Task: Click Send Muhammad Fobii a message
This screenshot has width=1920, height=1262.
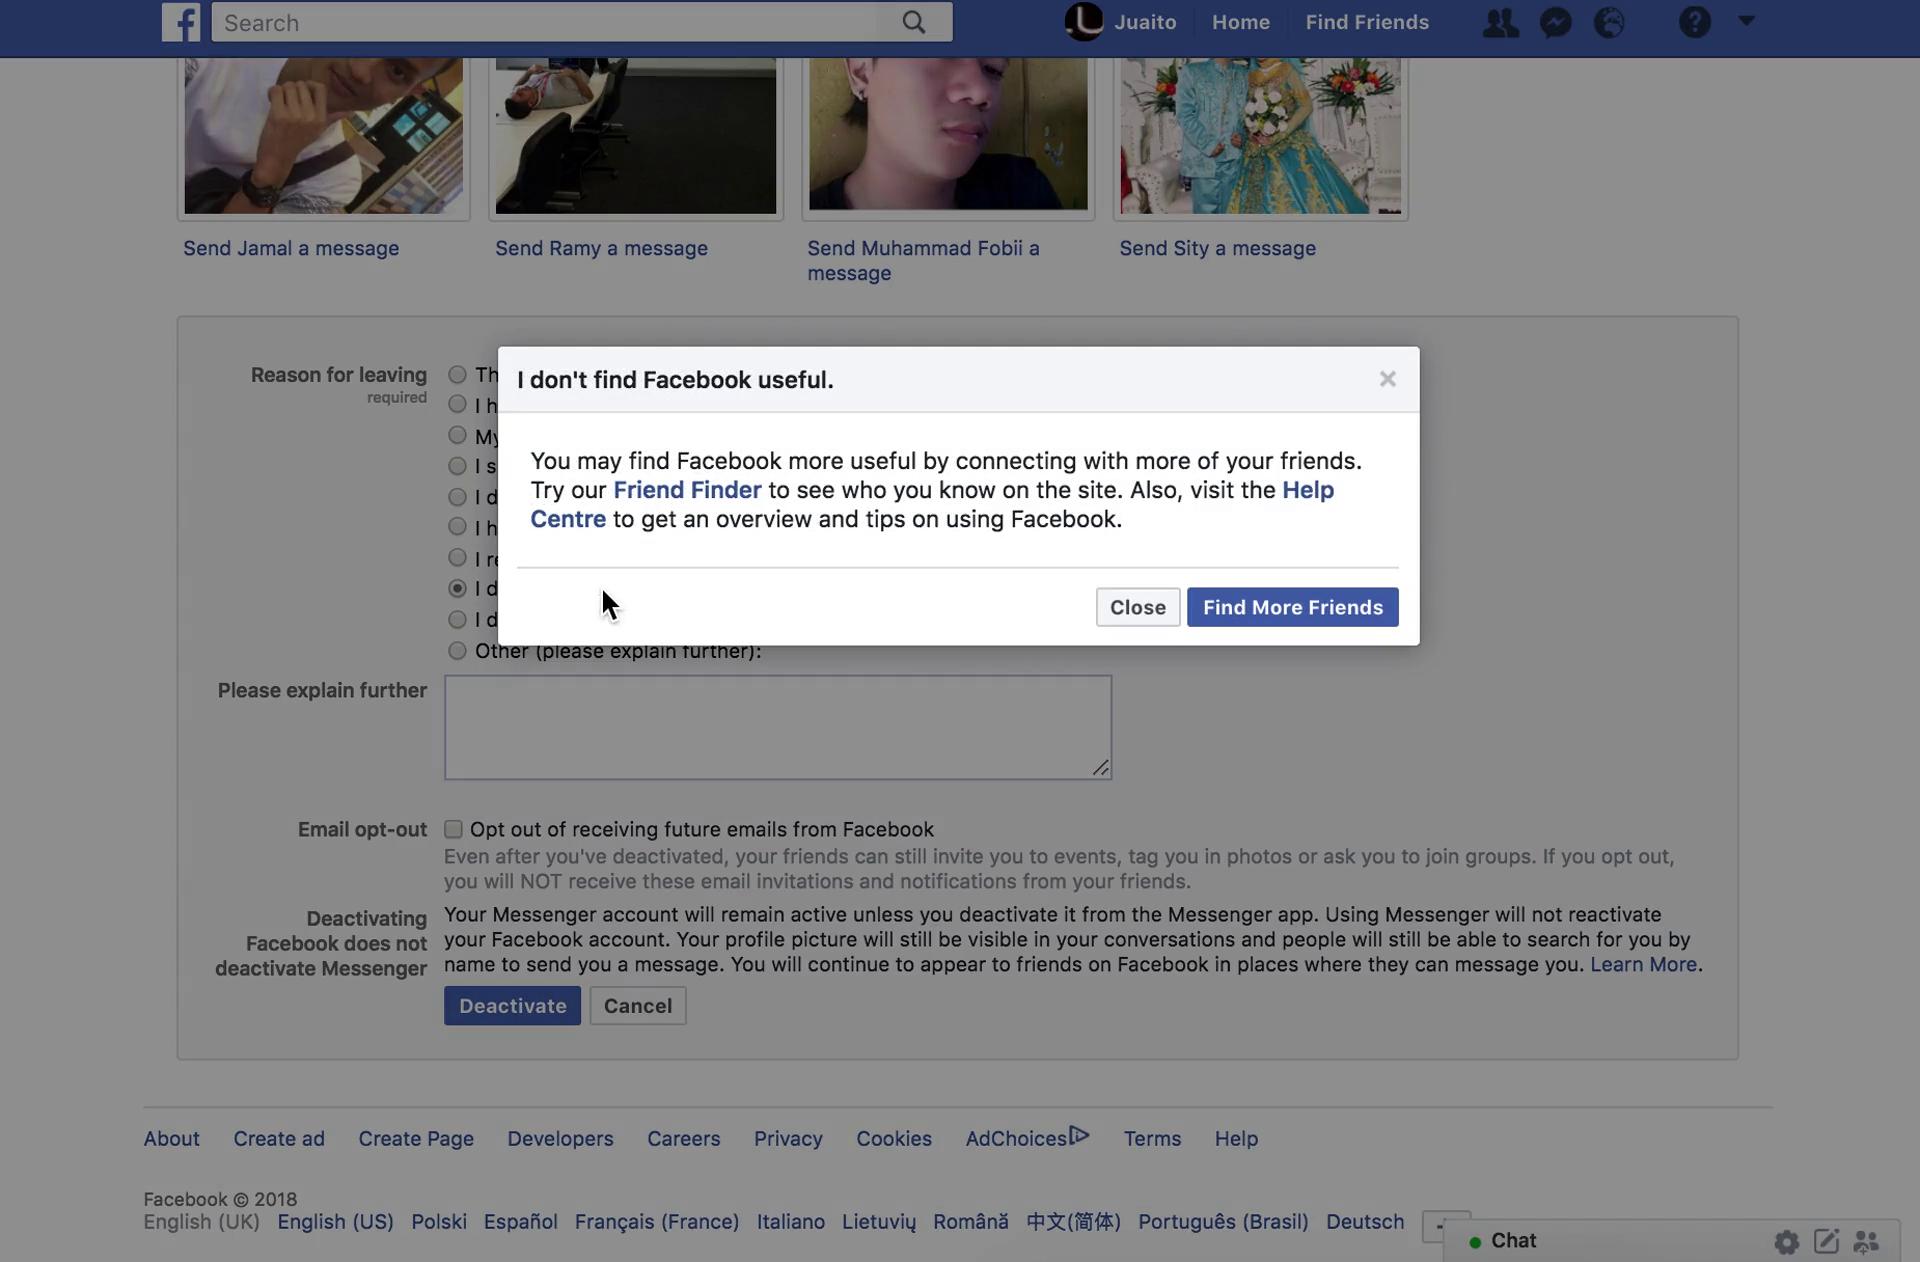Action: (x=923, y=260)
